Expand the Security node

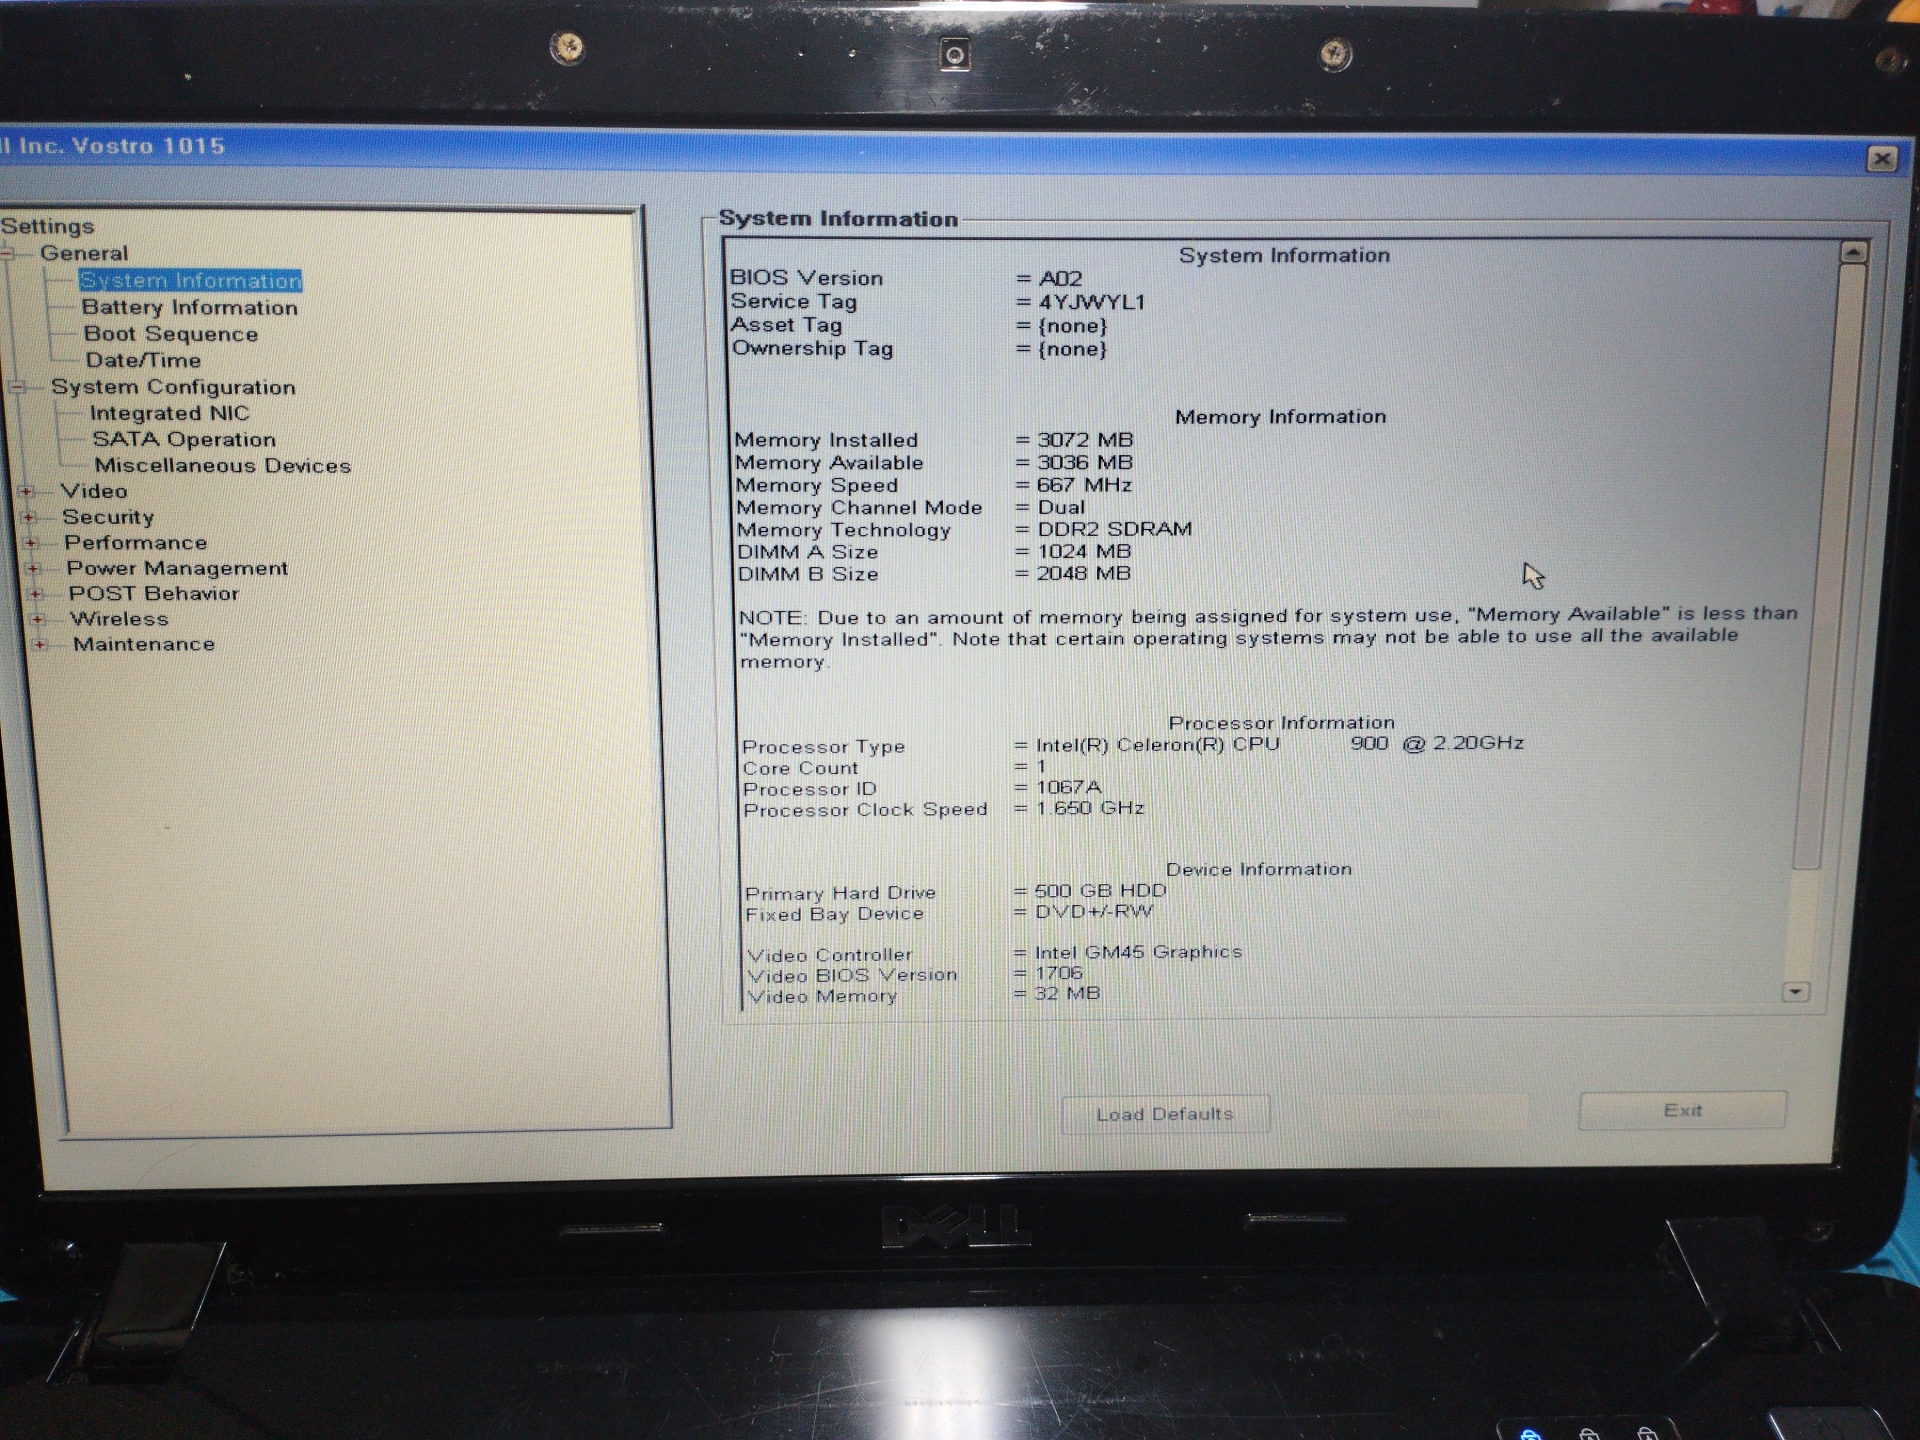29,517
